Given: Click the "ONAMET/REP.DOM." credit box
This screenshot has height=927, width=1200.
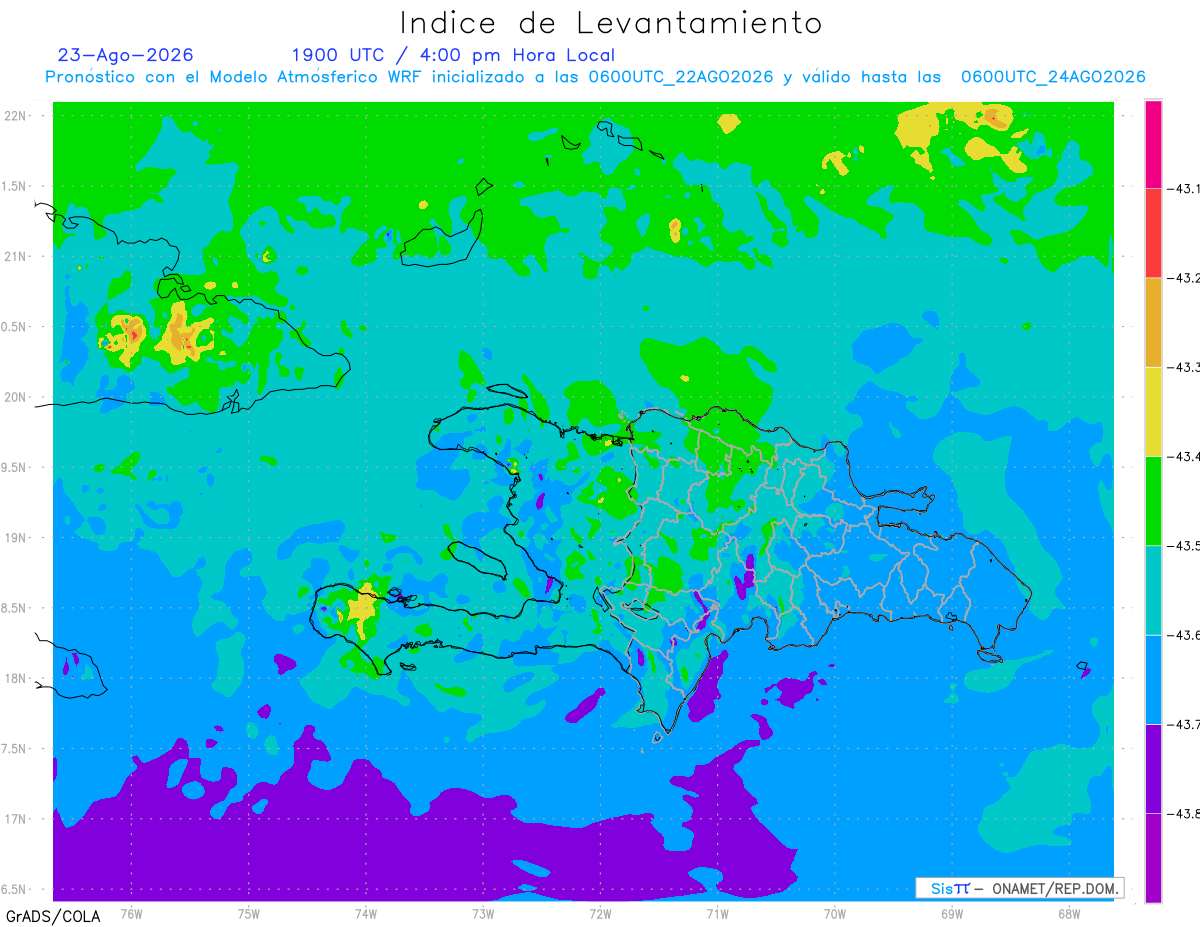Looking at the screenshot, I should tap(1019, 888).
